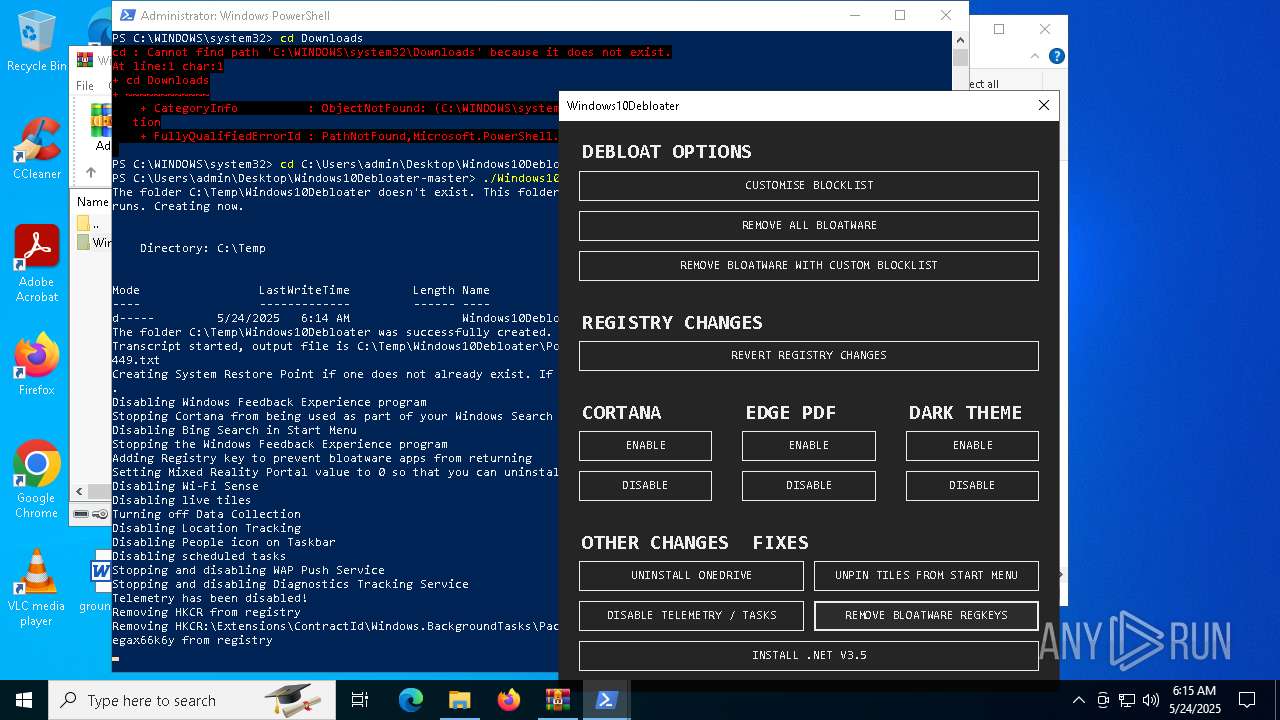Click the Name column header in WinRAR

click(92, 202)
